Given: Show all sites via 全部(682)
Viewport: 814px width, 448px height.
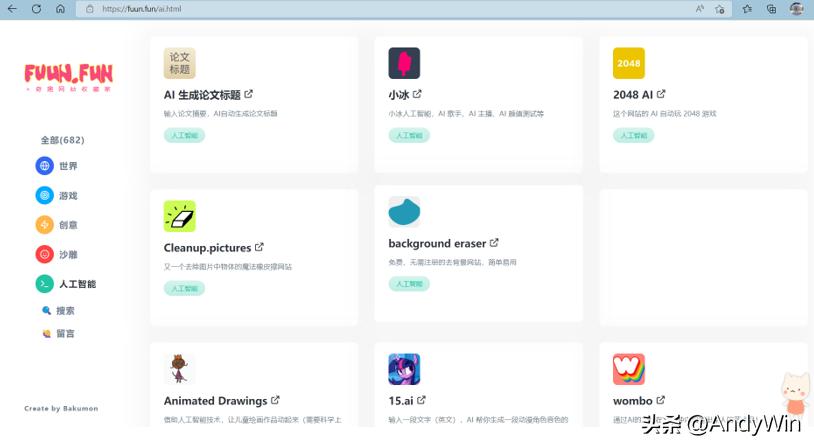Looking at the screenshot, I should click(62, 140).
